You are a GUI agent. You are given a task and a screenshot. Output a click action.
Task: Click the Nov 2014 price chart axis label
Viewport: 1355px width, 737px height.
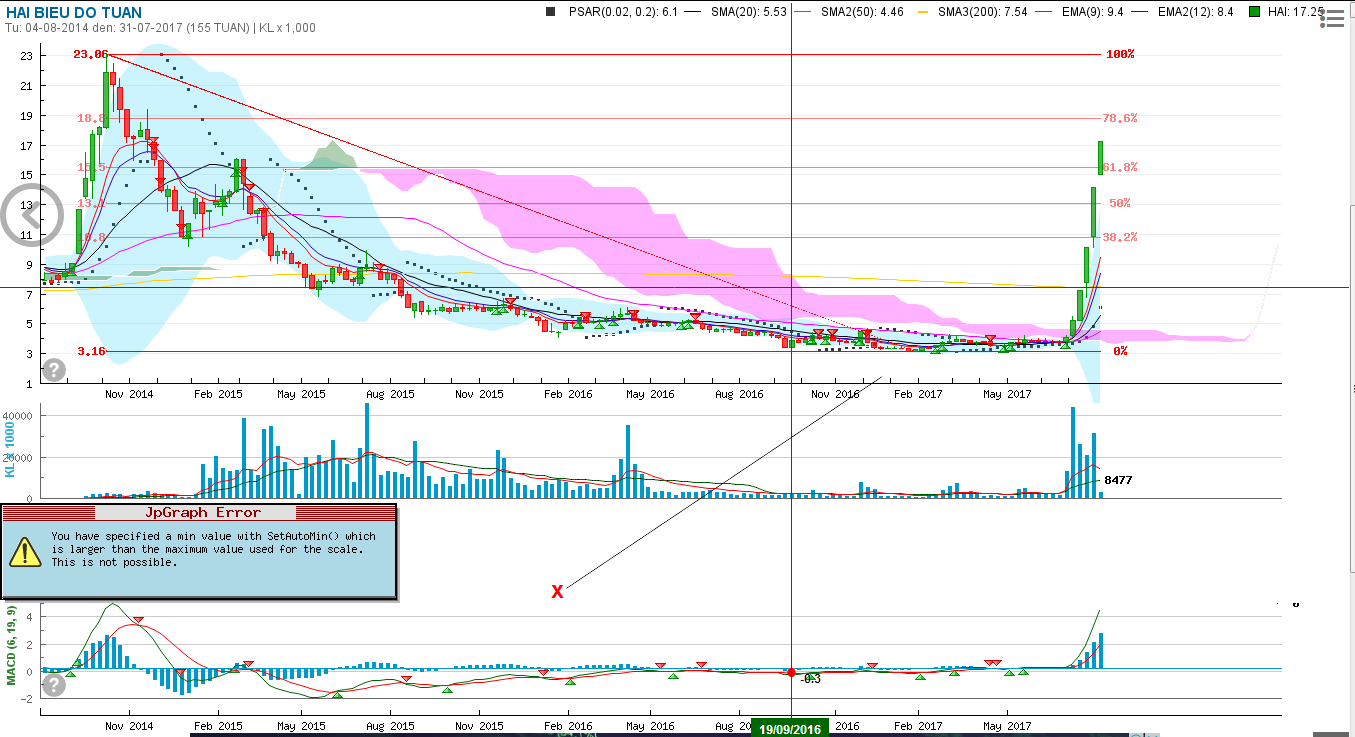[x=128, y=394]
